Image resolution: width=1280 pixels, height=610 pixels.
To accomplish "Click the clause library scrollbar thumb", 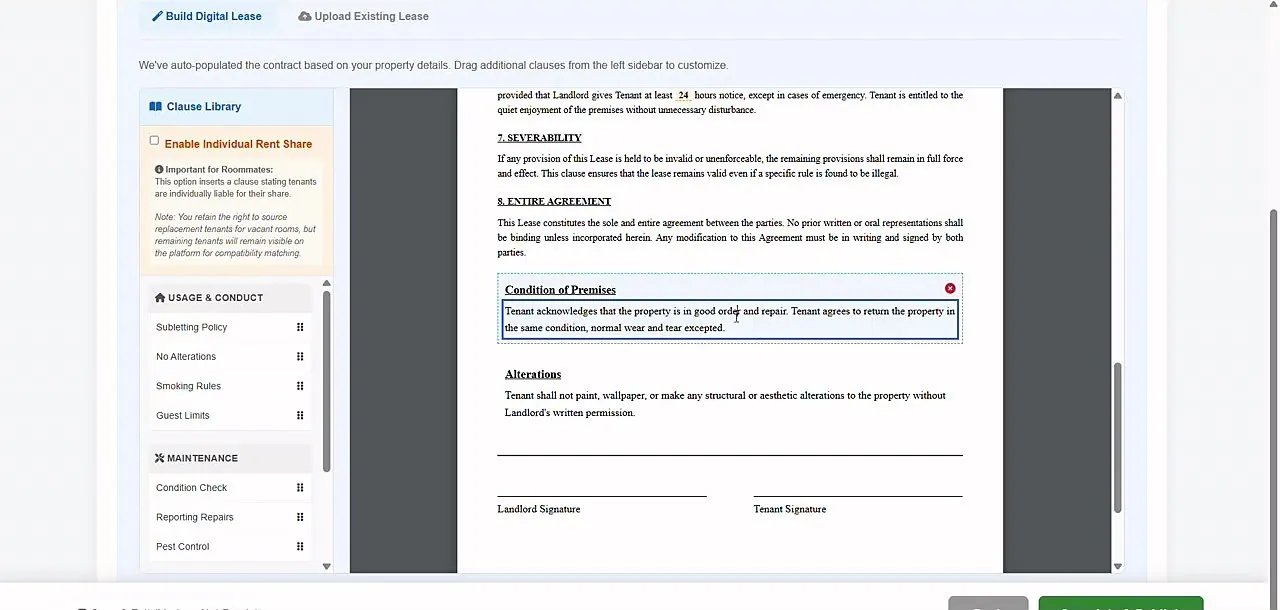I will click(327, 381).
